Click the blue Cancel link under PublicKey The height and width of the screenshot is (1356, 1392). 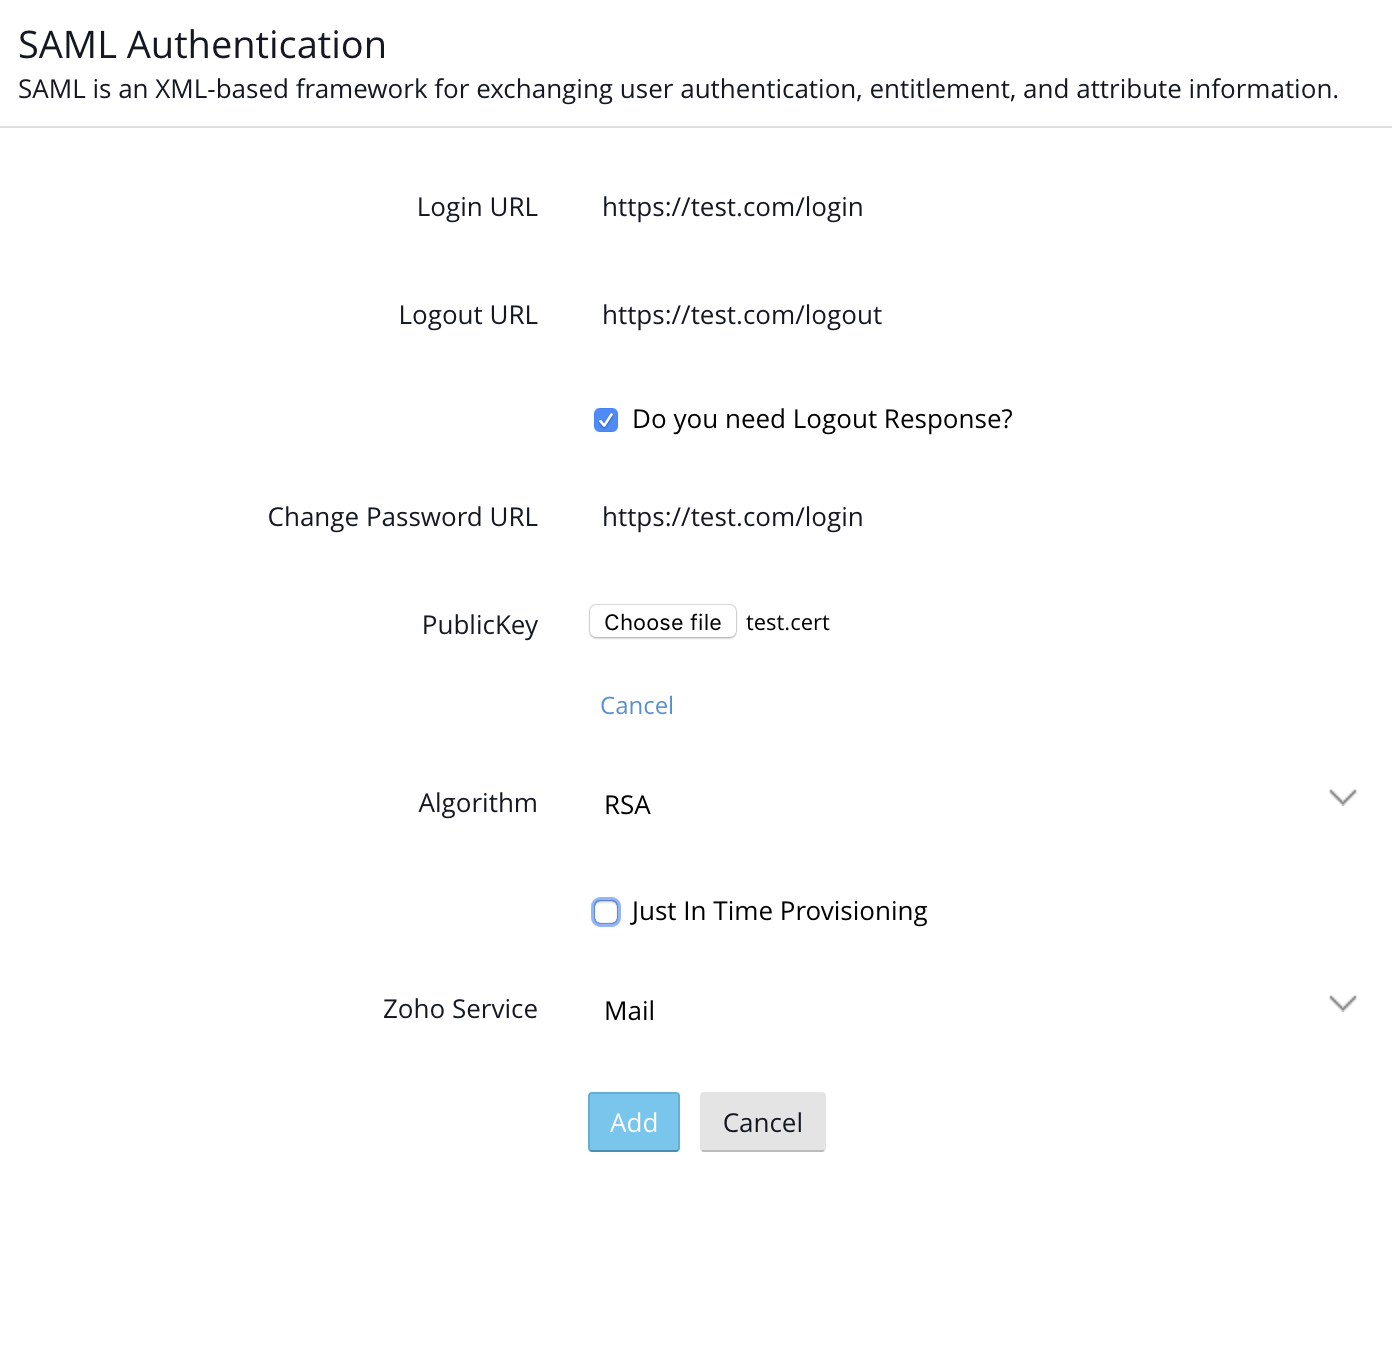pos(636,706)
